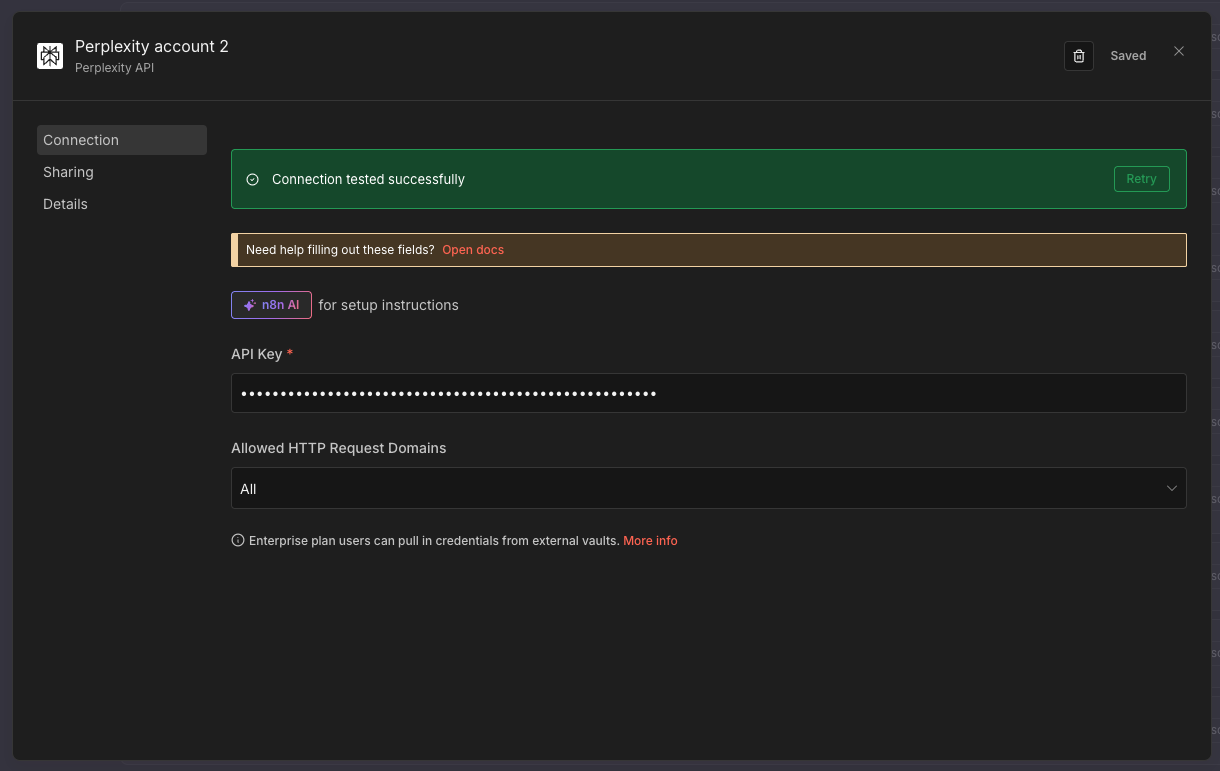Image resolution: width=1220 pixels, height=771 pixels.
Task: Close the credential dialog with X
Action: click(x=1178, y=52)
